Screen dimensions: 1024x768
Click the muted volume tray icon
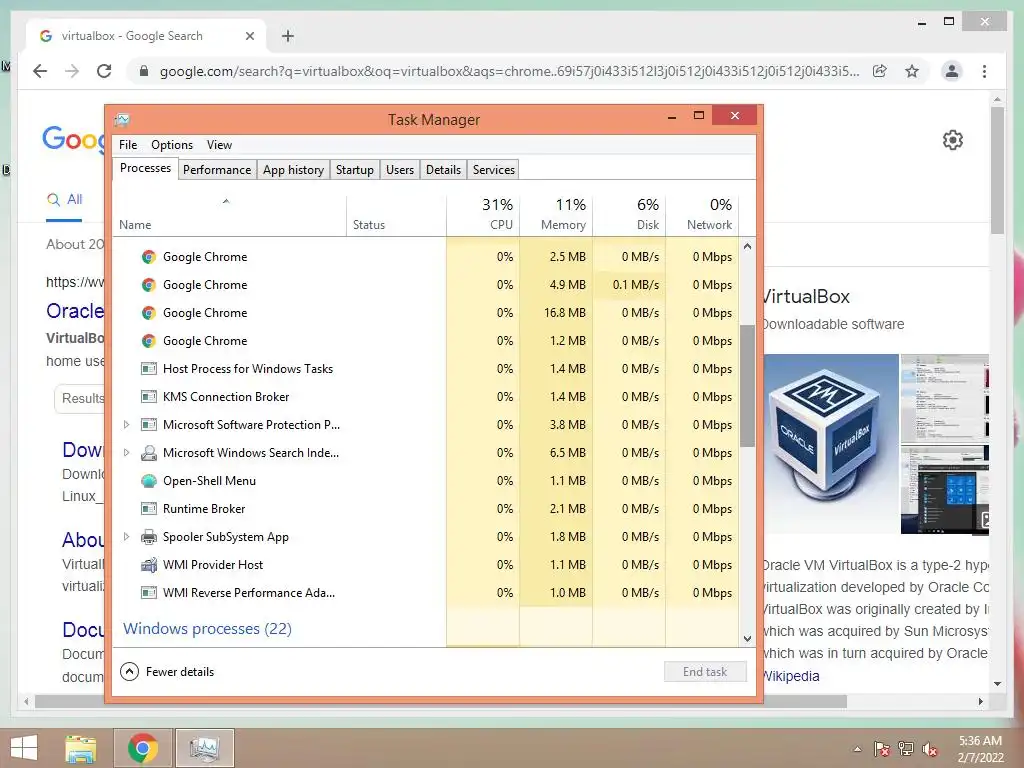[930, 749]
